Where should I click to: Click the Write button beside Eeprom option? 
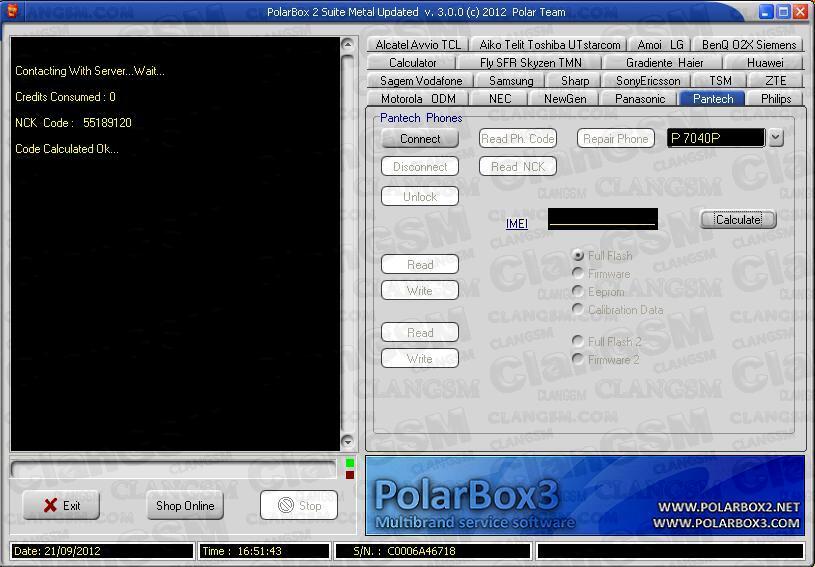pyautogui.click(x=420, y=291)
